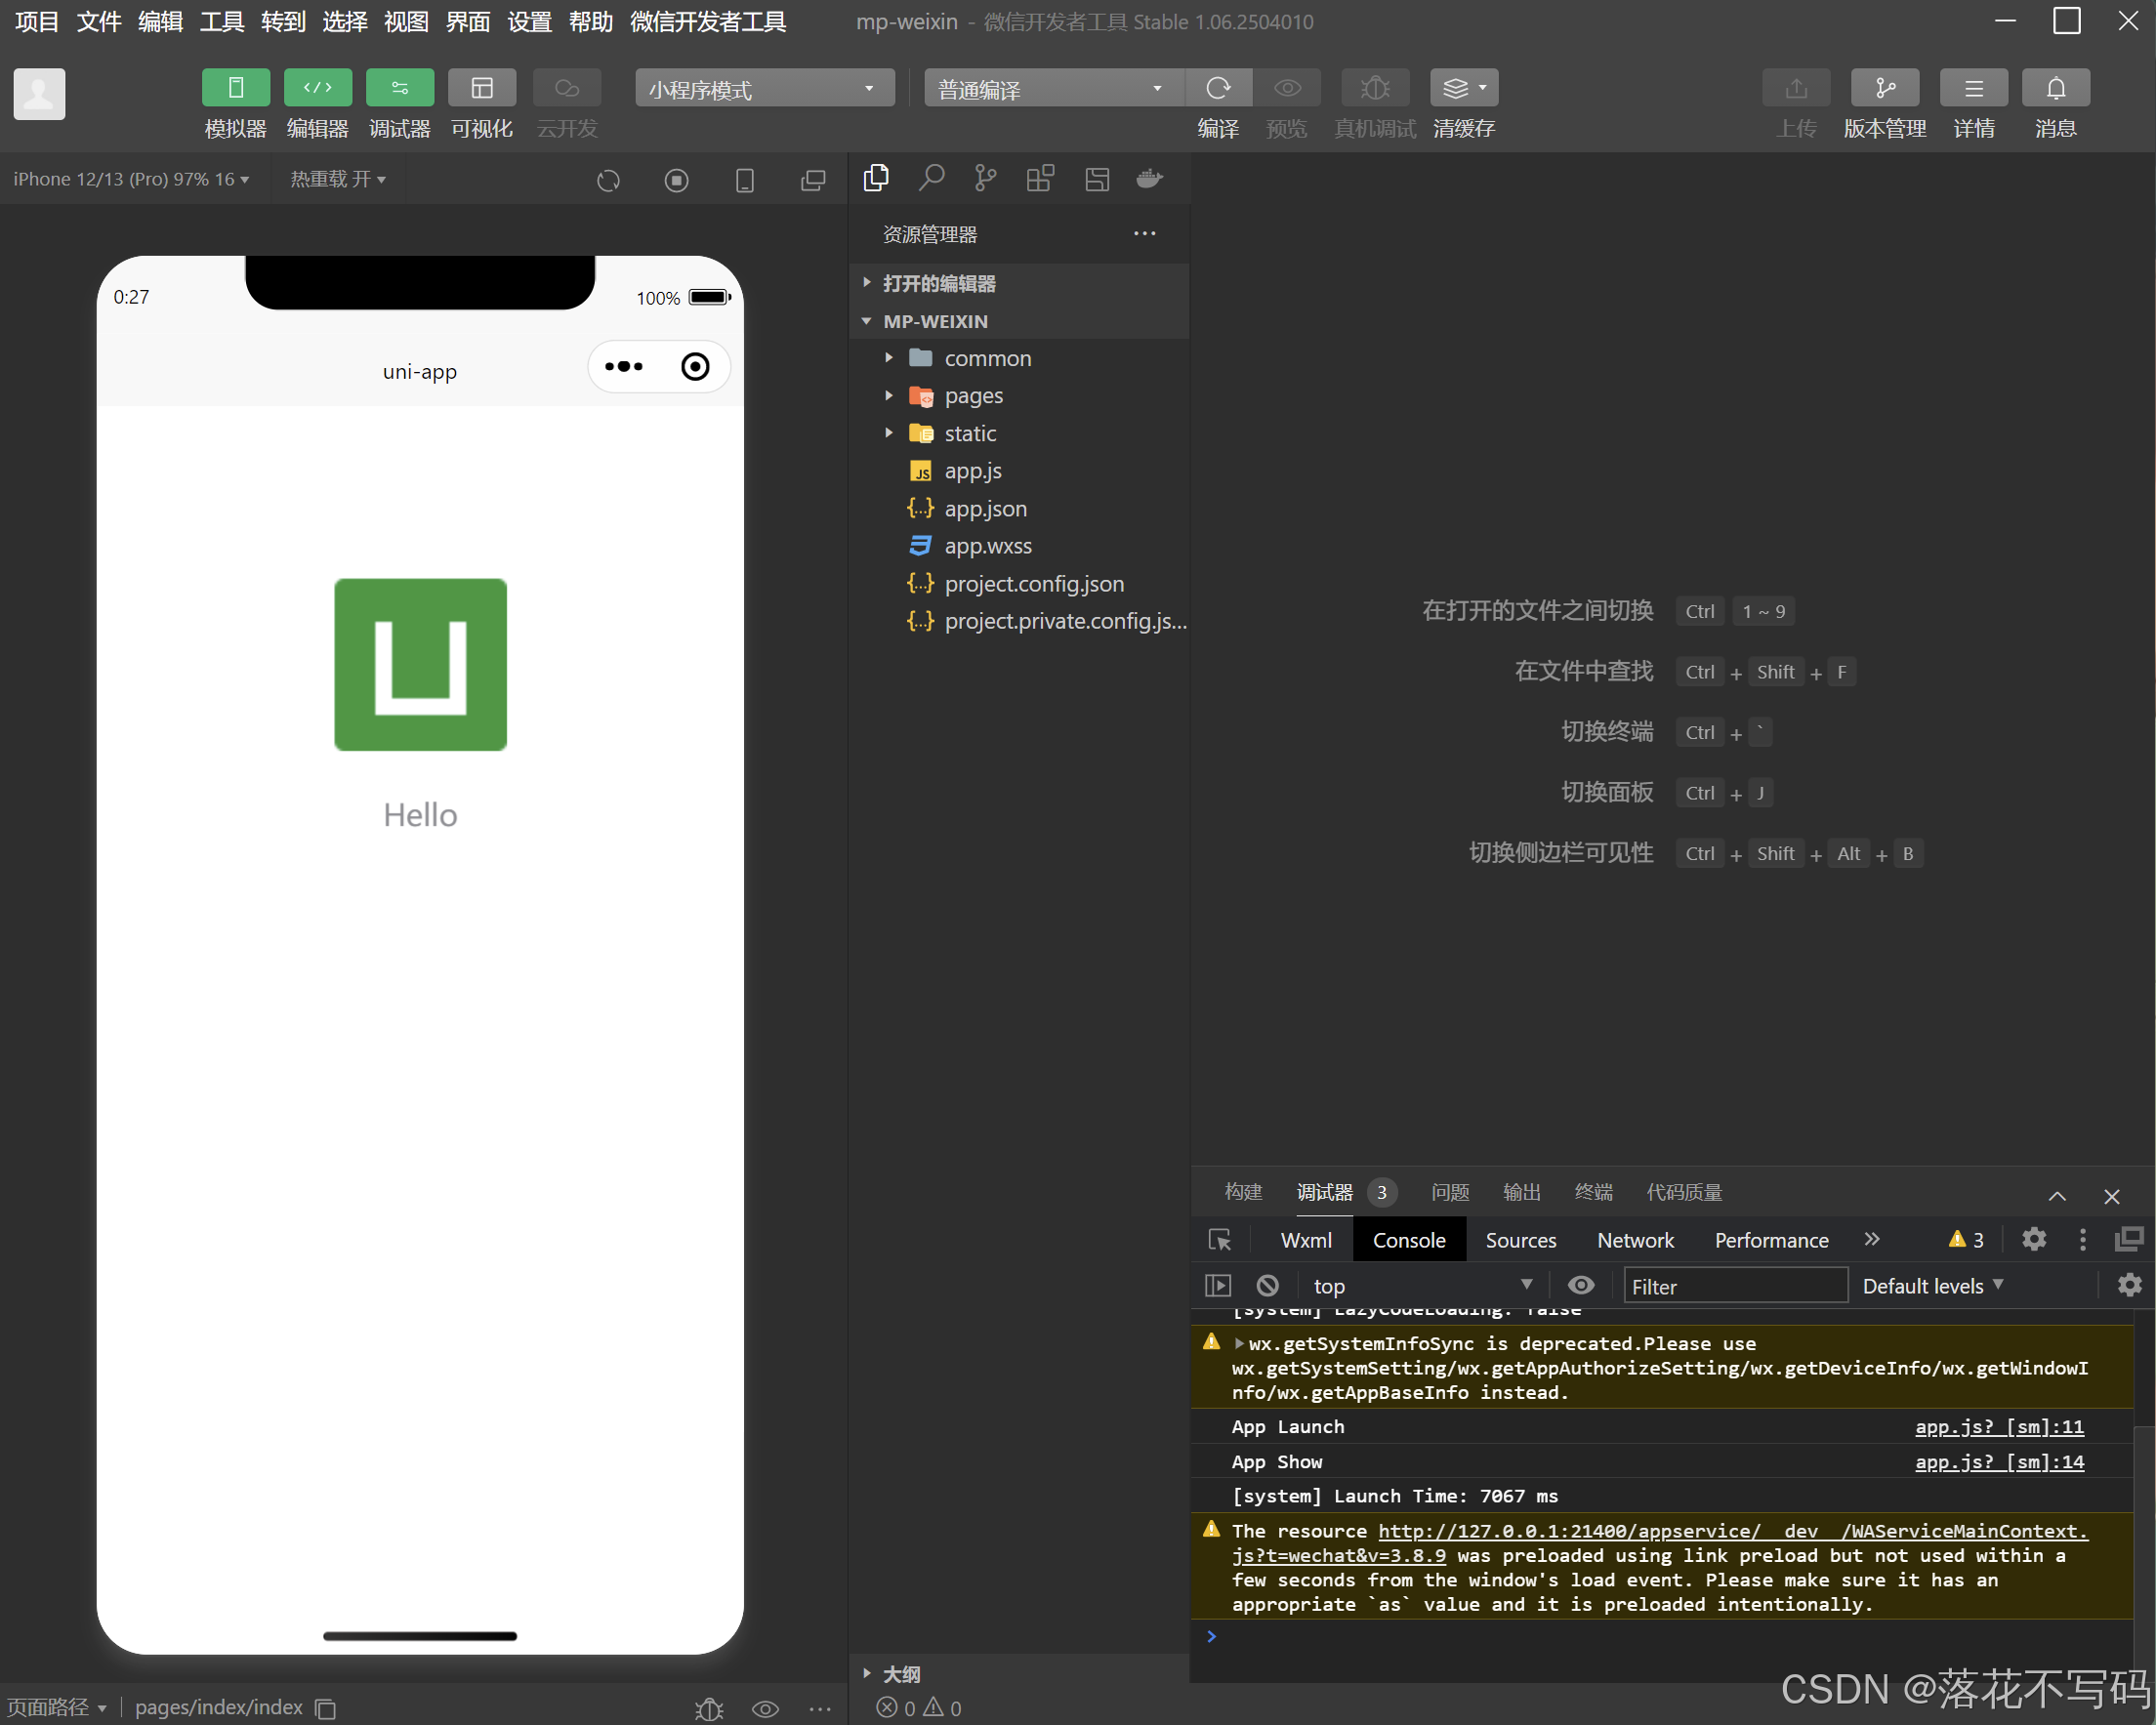Expand the pages folder
The image size is (2156, 1725).
click(972, 396)
